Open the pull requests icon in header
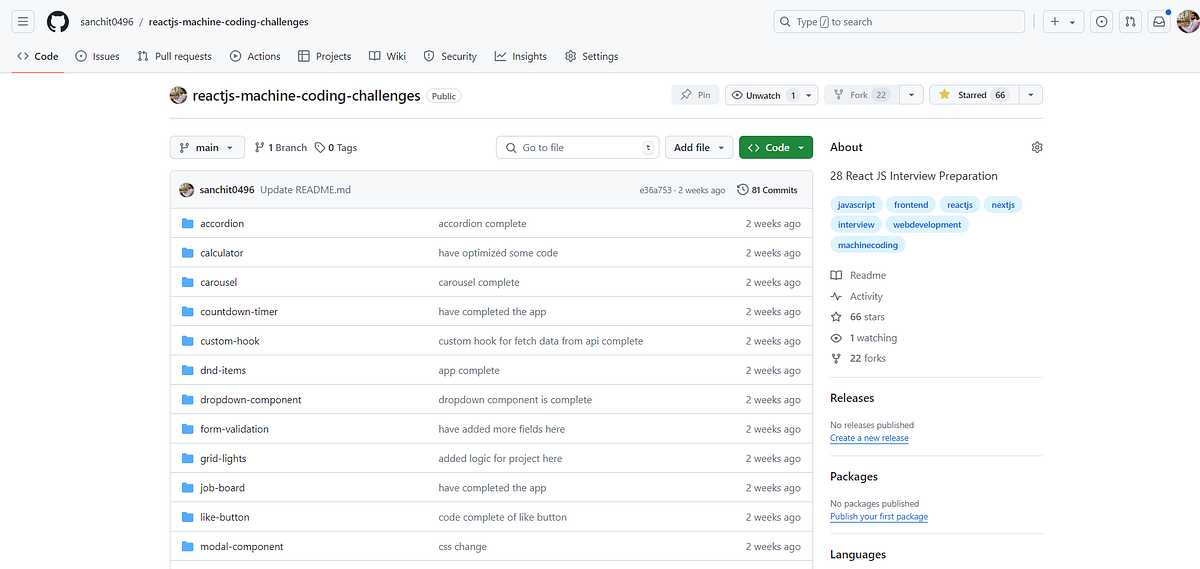 point(1129,22)
